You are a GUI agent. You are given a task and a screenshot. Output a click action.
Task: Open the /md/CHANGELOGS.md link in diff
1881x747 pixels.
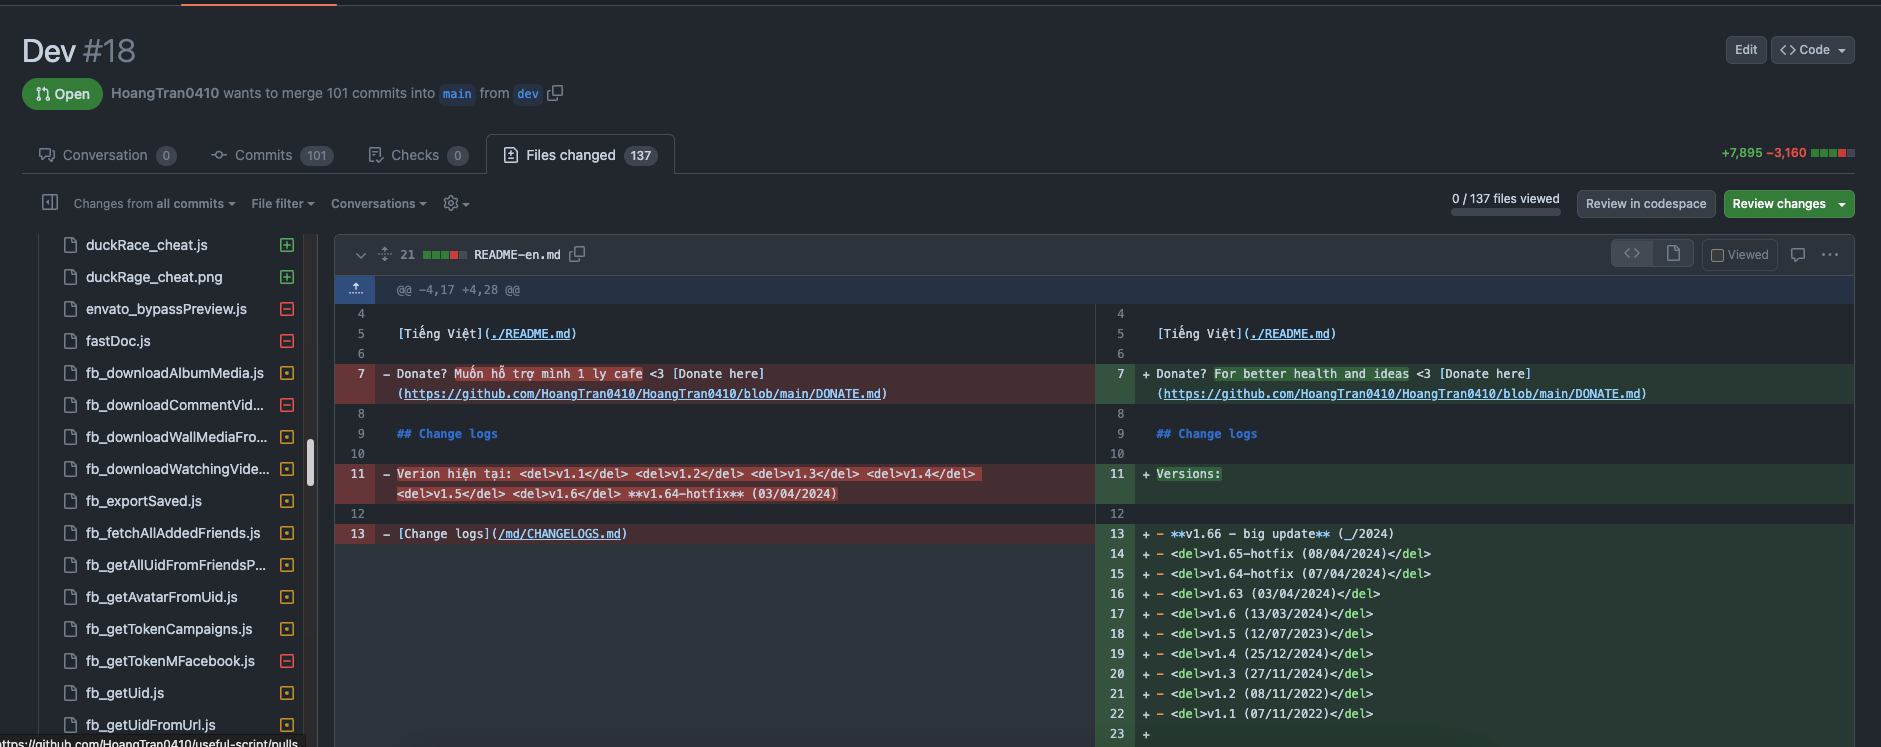click(559, 534)
